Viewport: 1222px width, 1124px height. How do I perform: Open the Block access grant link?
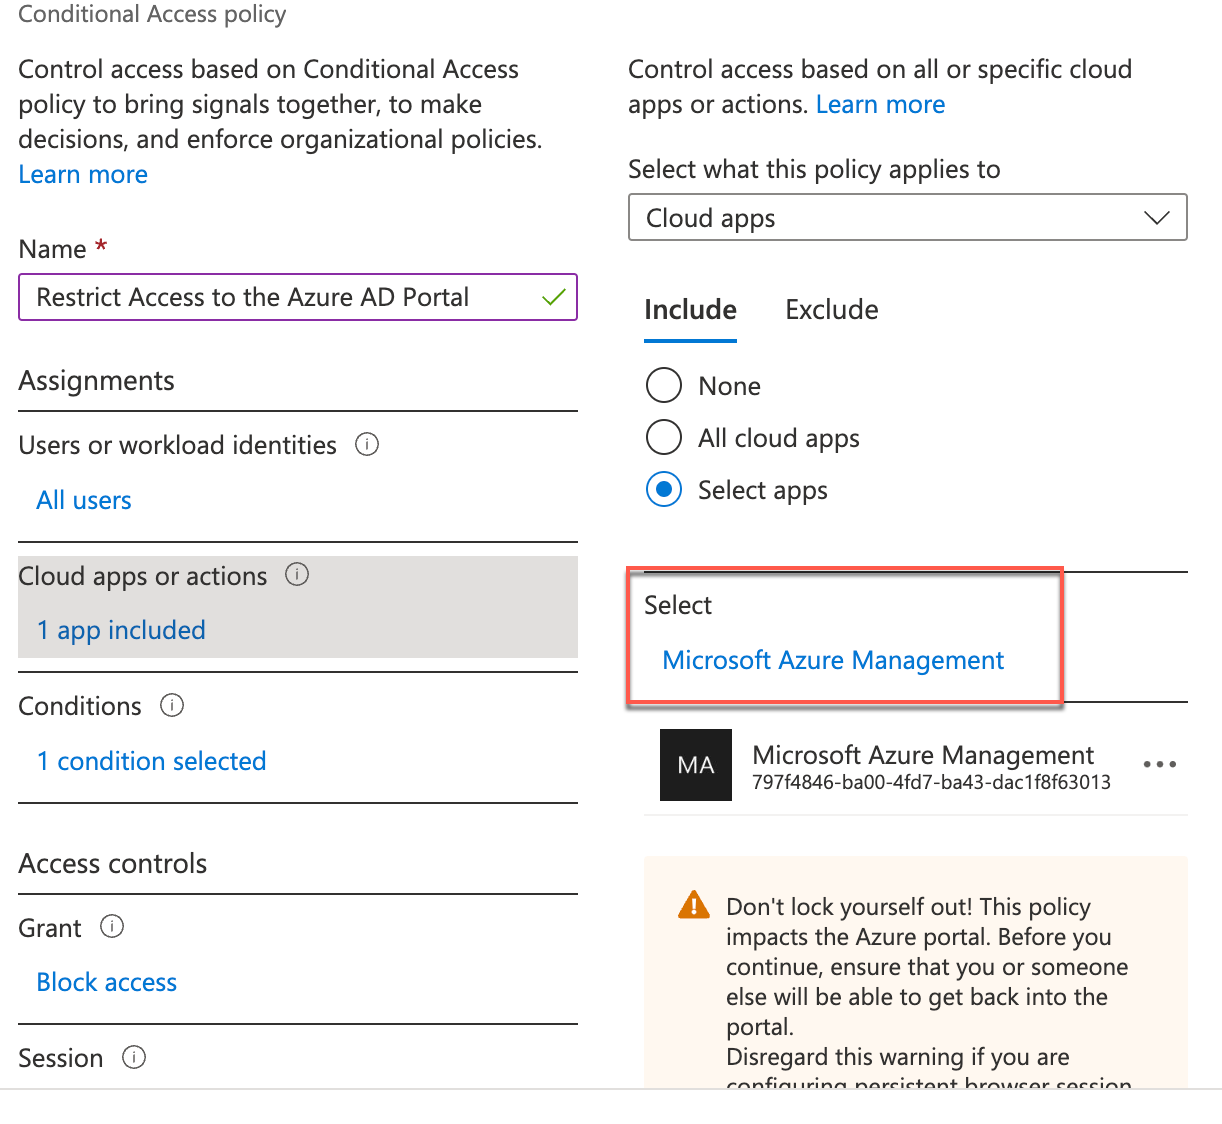[x=106, y=982]
